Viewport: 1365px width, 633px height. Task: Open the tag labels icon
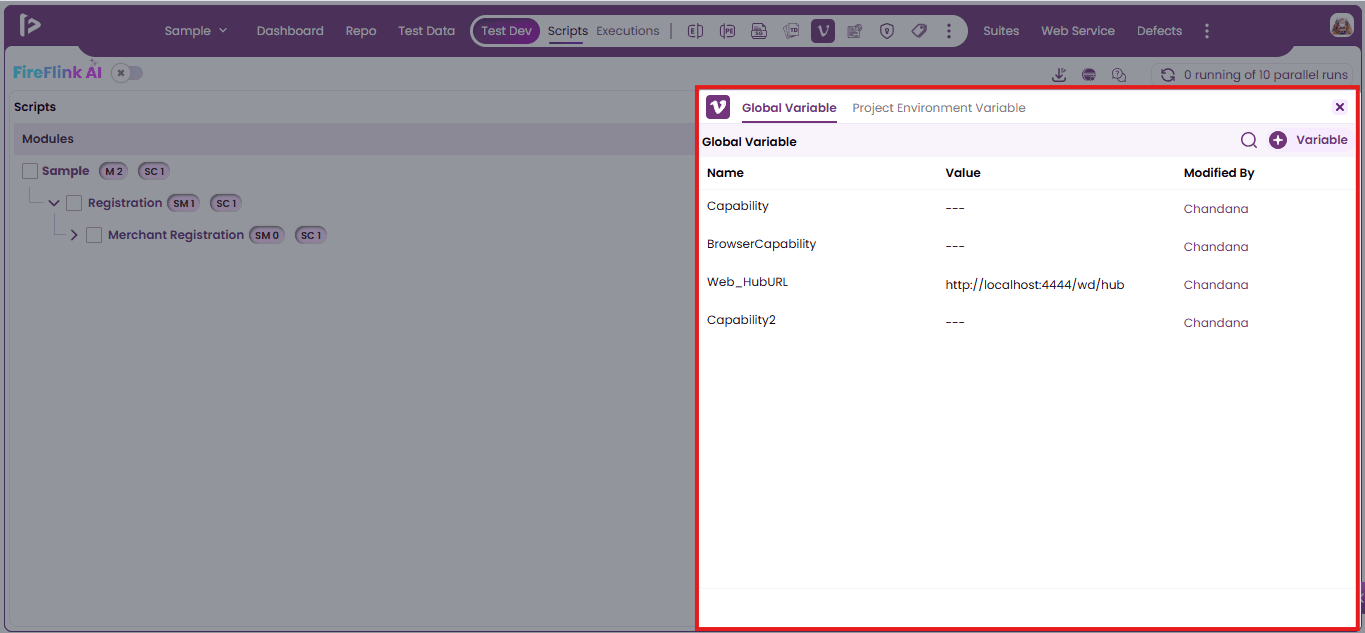(x=919, y=31)
